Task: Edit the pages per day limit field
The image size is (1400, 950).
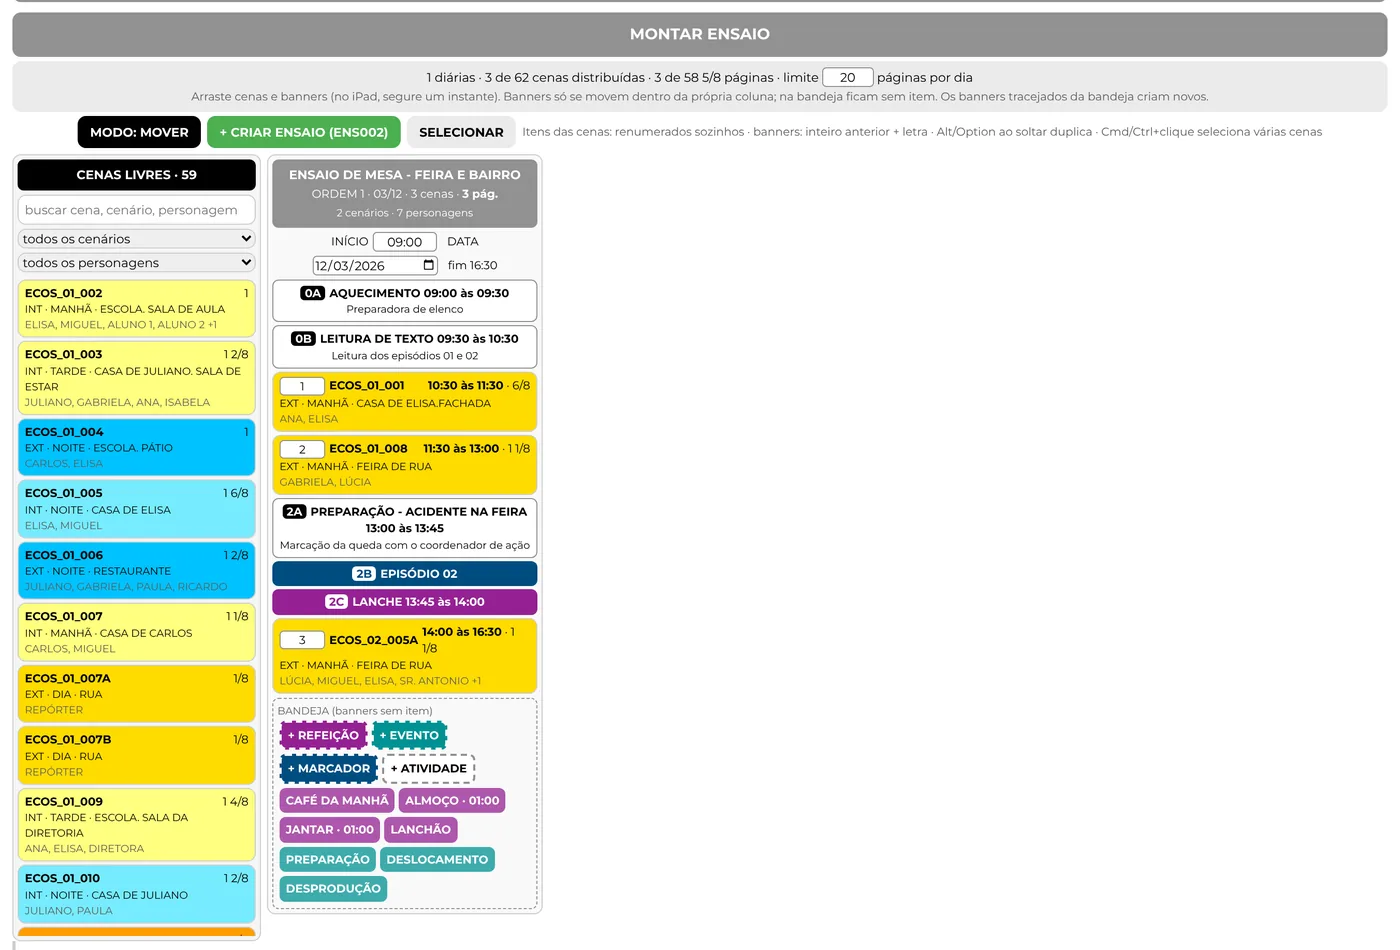Action: click(x=848, y=77)
